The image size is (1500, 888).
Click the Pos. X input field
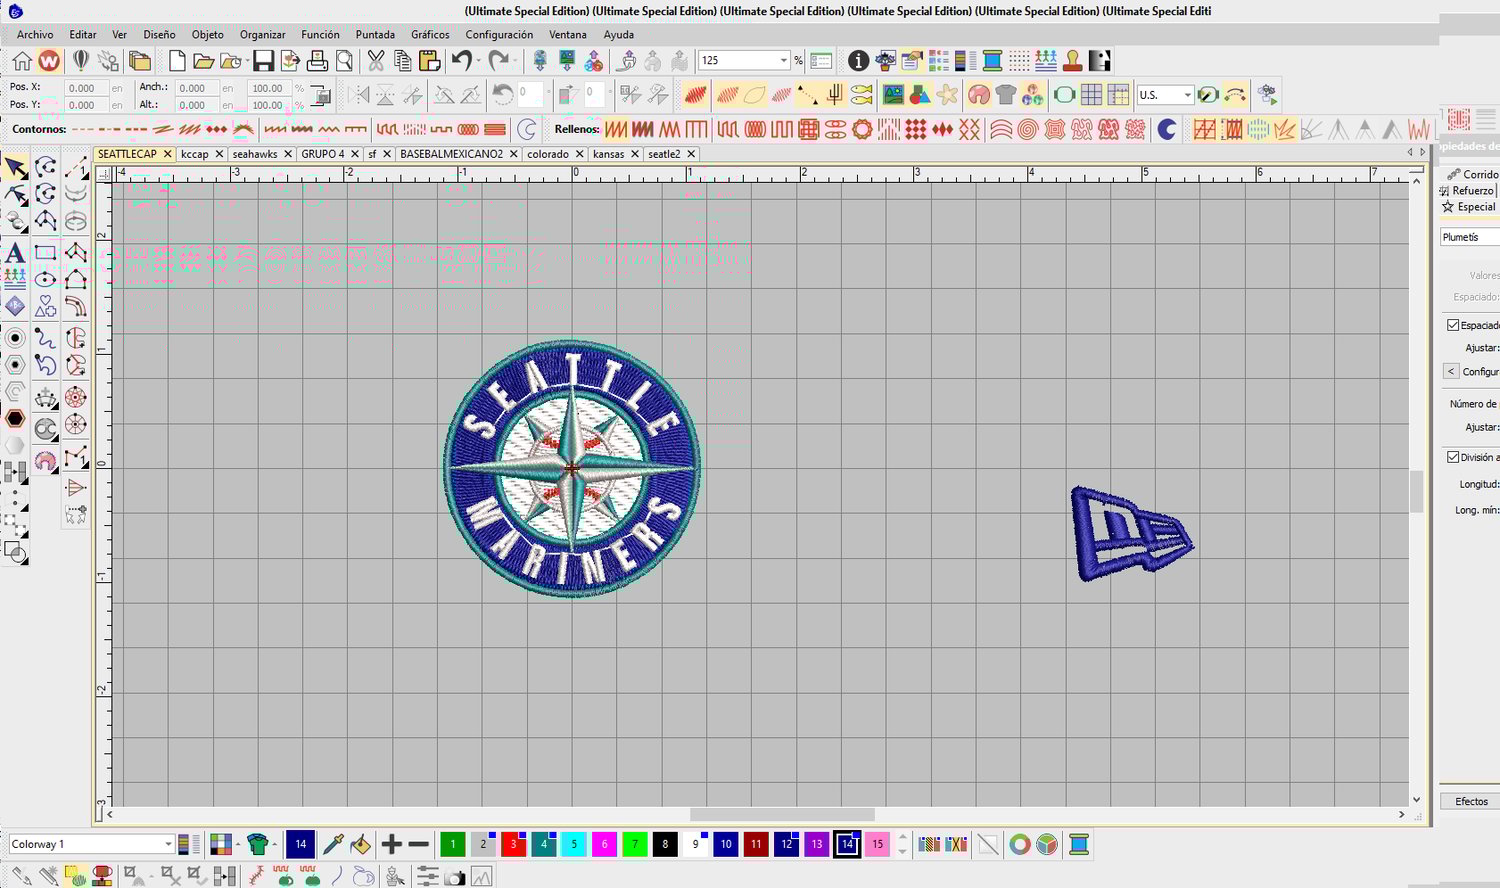pos(86,88)
